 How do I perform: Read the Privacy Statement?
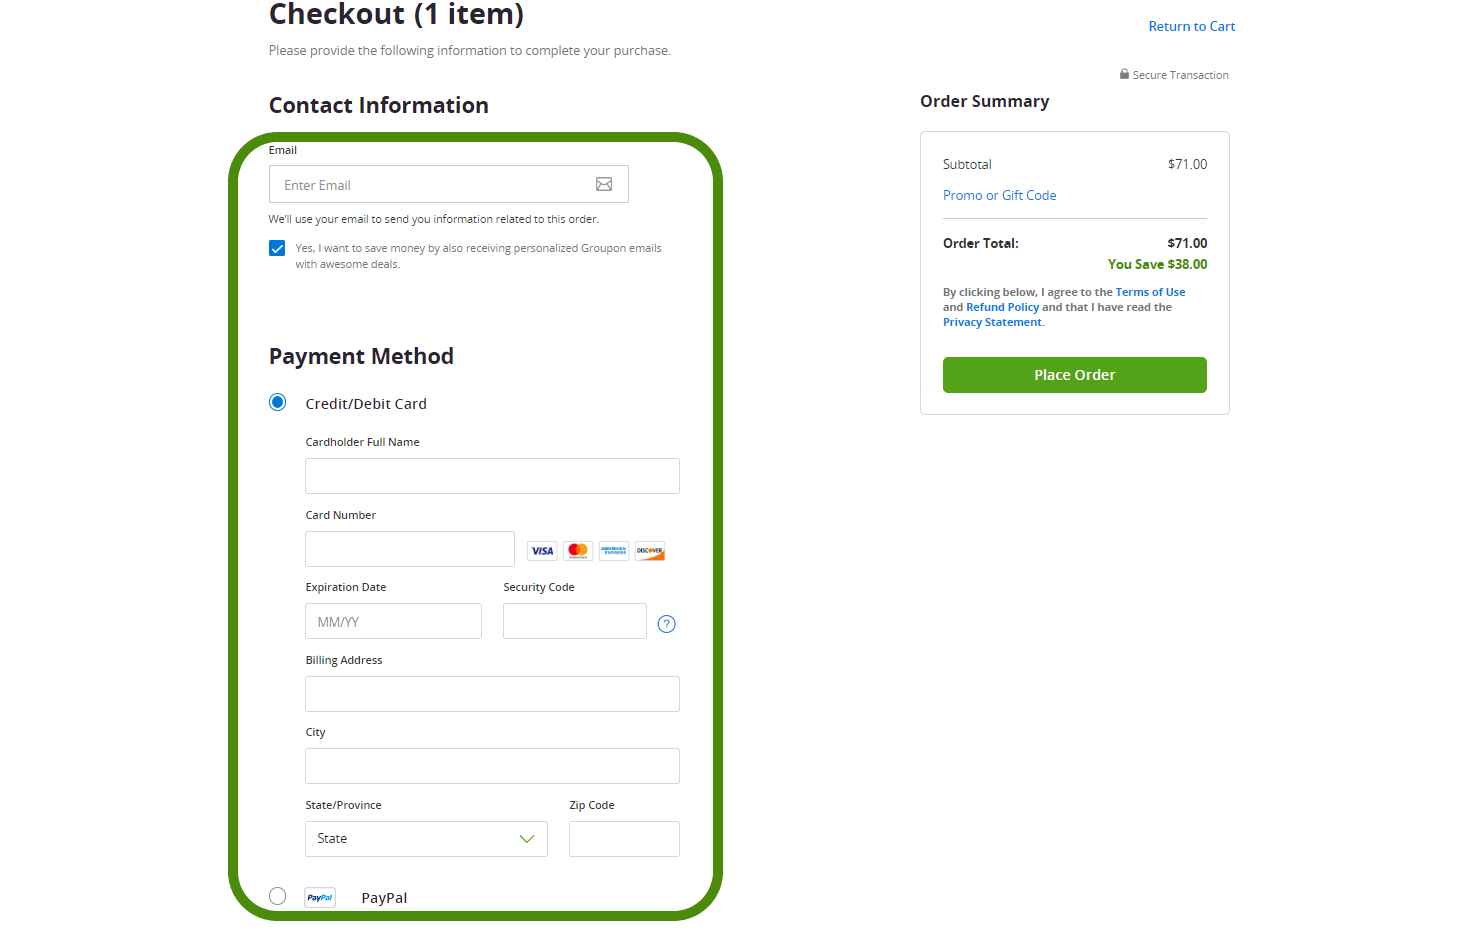(991, 322)
